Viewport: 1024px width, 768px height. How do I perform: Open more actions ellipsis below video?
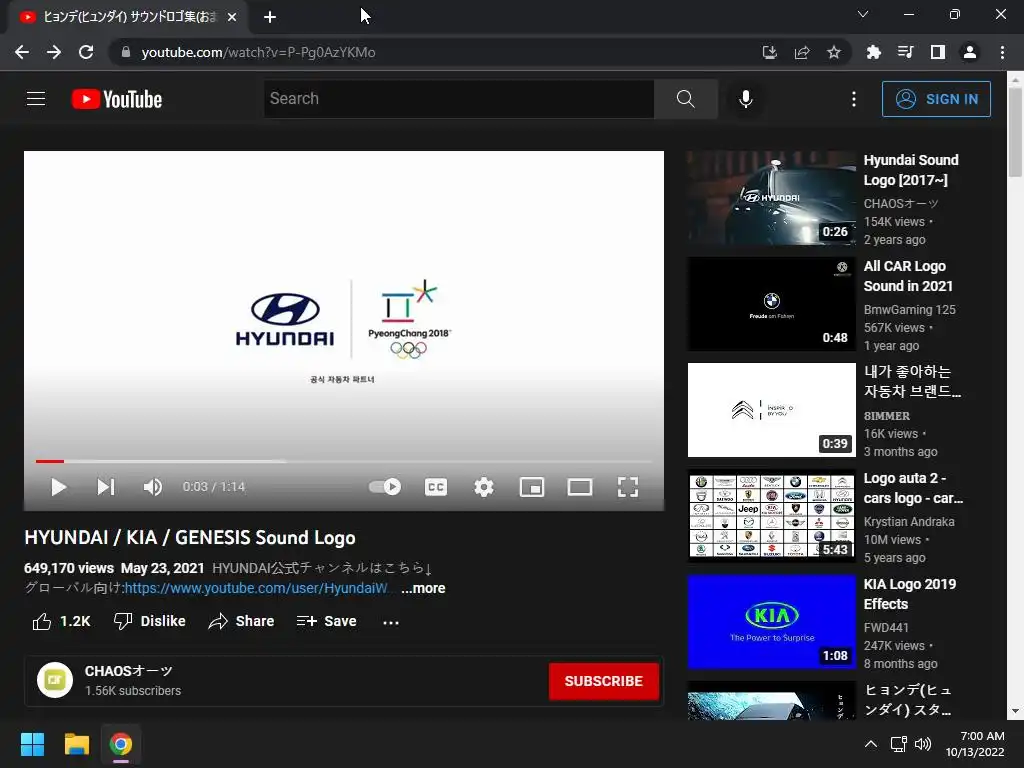click(391, 622)
